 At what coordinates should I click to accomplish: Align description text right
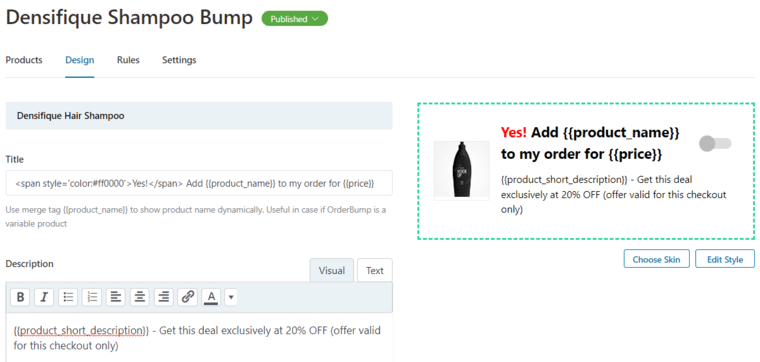(x=164, y=297)
